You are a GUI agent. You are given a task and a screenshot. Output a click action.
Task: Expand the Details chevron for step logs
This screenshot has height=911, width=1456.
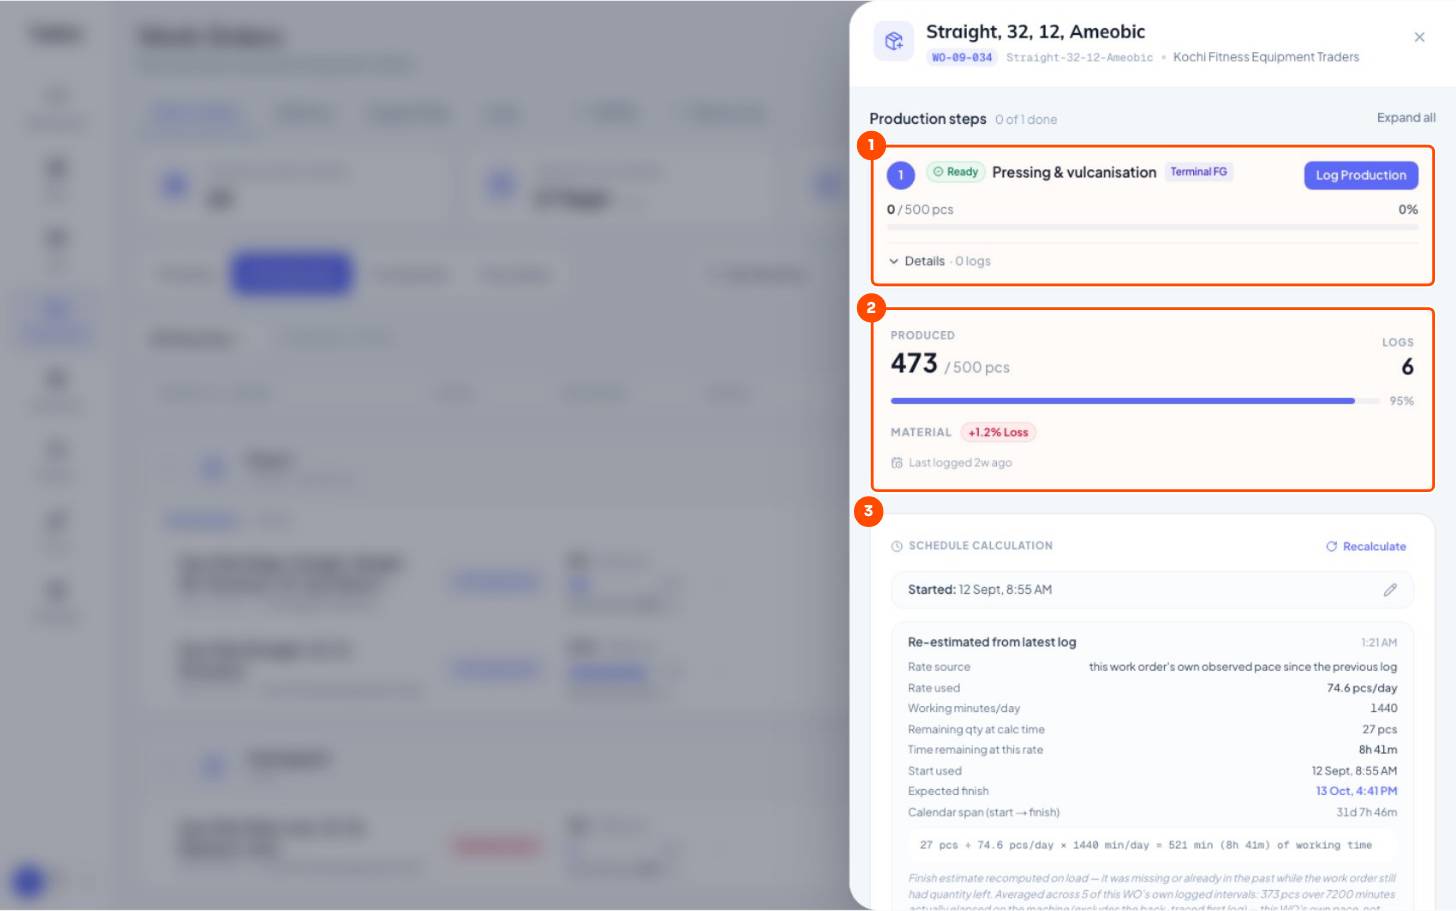click(894, 261)
